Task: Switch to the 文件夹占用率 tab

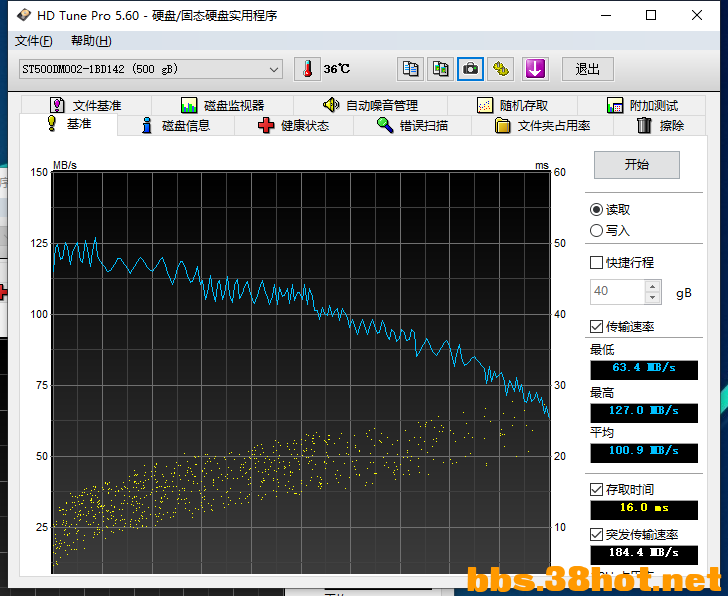Action: pyautogui.click(x=542, y=126)
